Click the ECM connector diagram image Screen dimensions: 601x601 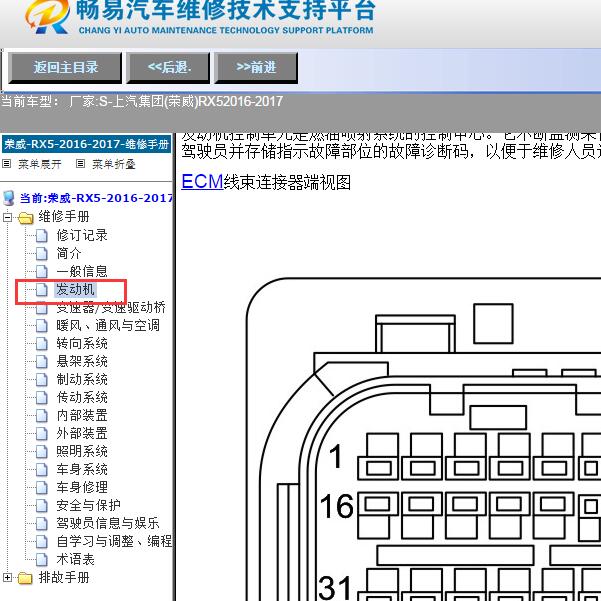point(424,439)
